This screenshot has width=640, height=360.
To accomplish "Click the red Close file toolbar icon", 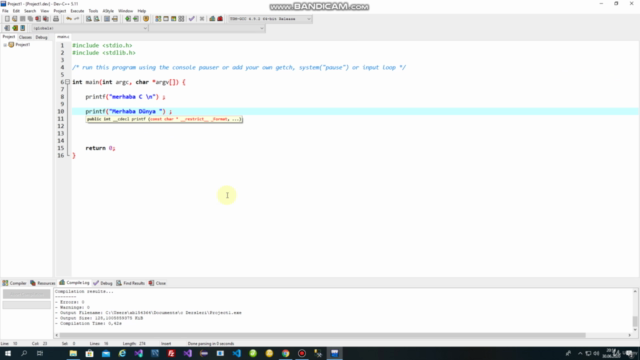I will [x=38, y=19].
